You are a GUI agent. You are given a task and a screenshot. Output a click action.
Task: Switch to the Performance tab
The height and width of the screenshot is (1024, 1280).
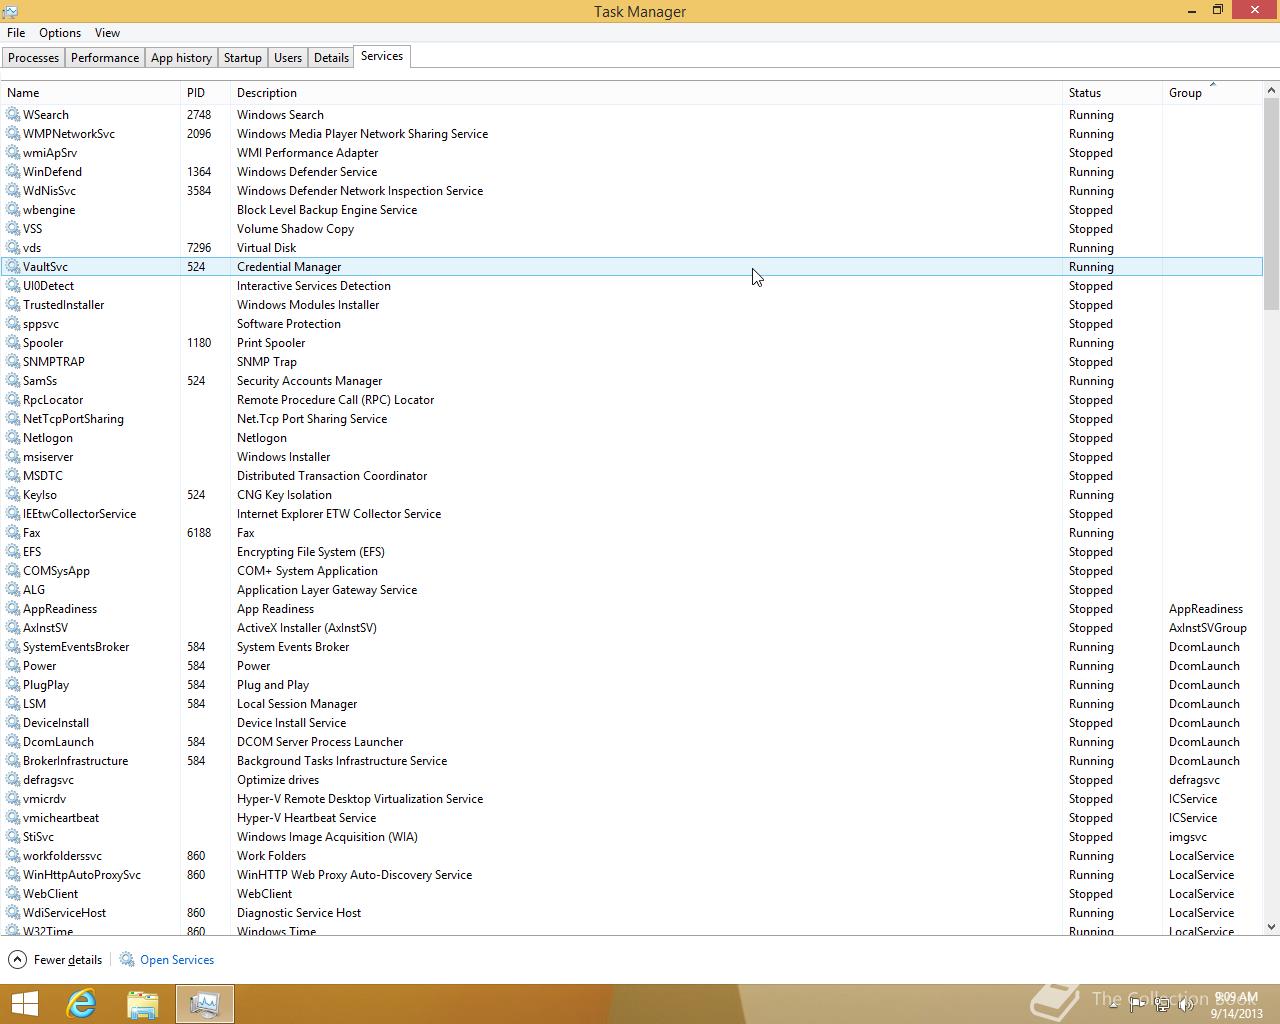point(105,58)
